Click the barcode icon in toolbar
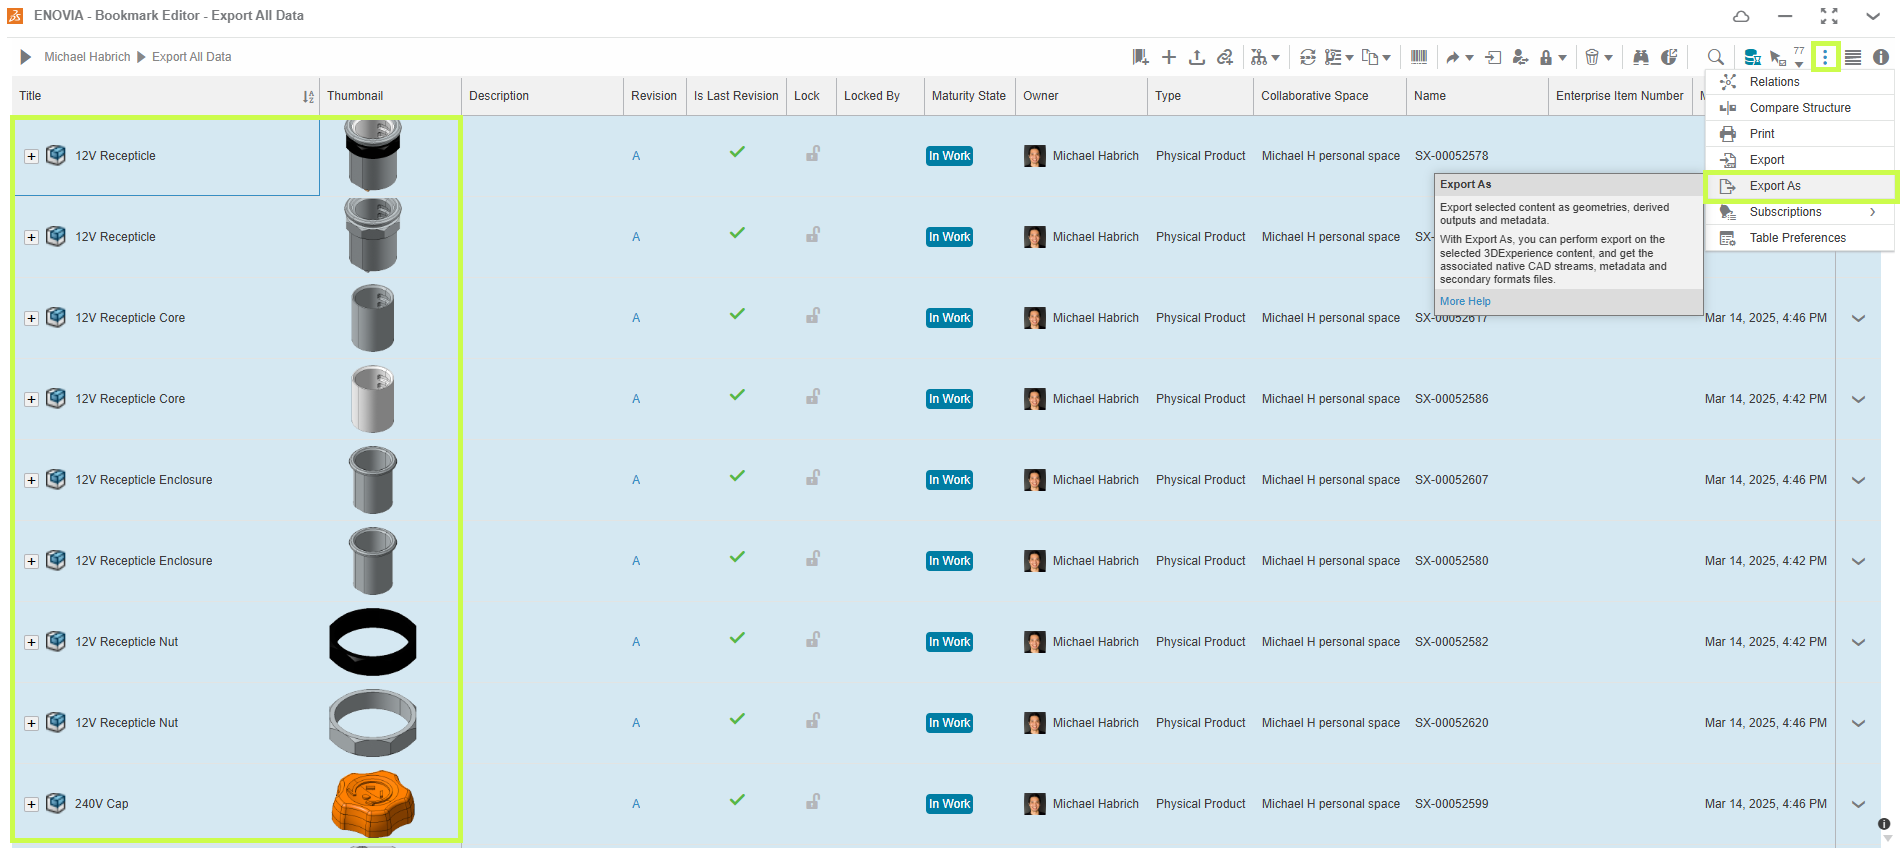Viewport: 1900px width, 848px height. 1418,57
